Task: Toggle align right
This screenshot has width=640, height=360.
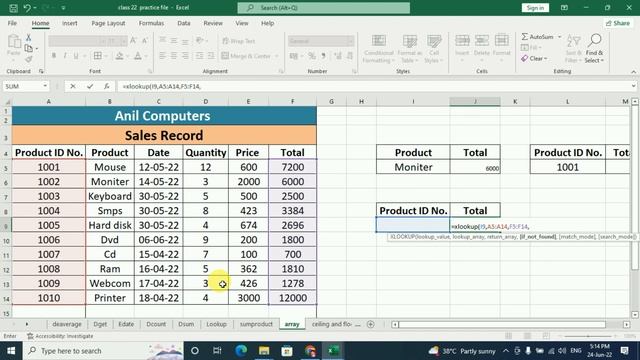Action: click(x=185, y=56)
